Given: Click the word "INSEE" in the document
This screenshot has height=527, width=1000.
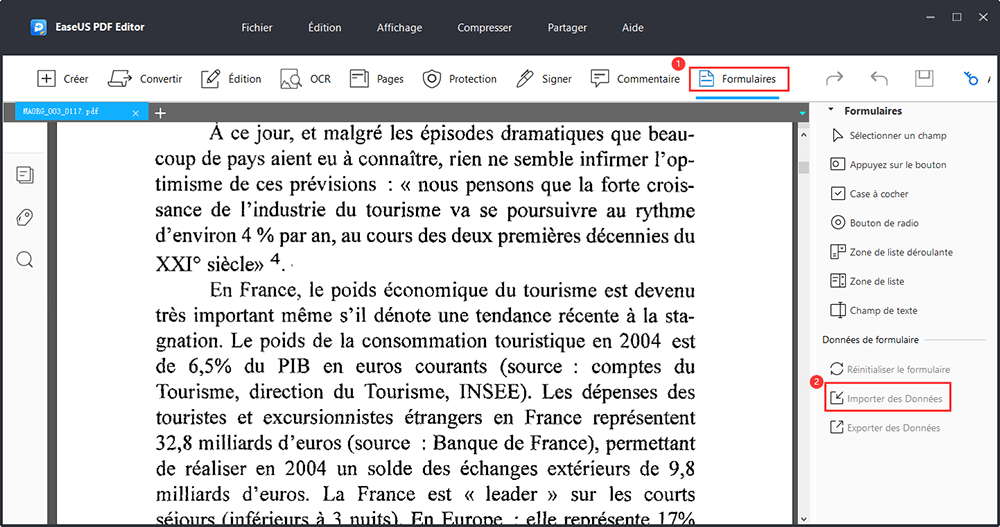Looking at the screenshot, I should click(x=489, y=391).
